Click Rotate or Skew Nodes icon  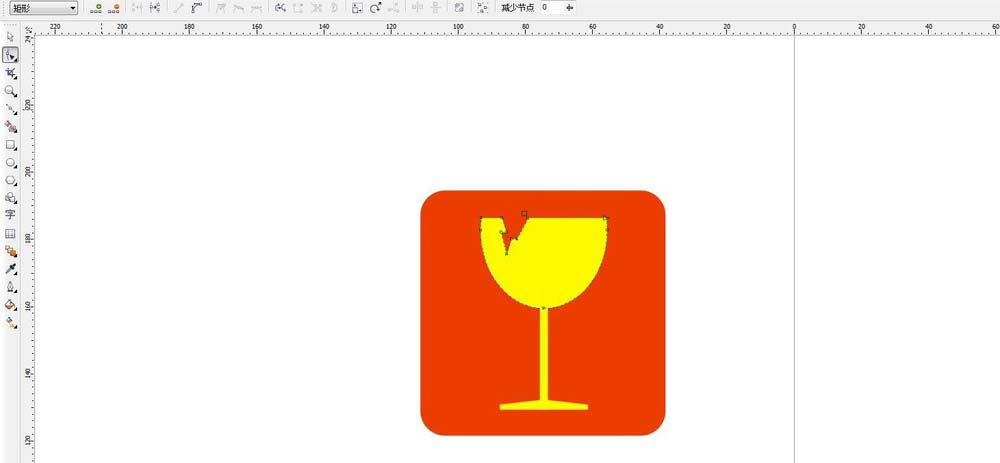click(376, 8)
